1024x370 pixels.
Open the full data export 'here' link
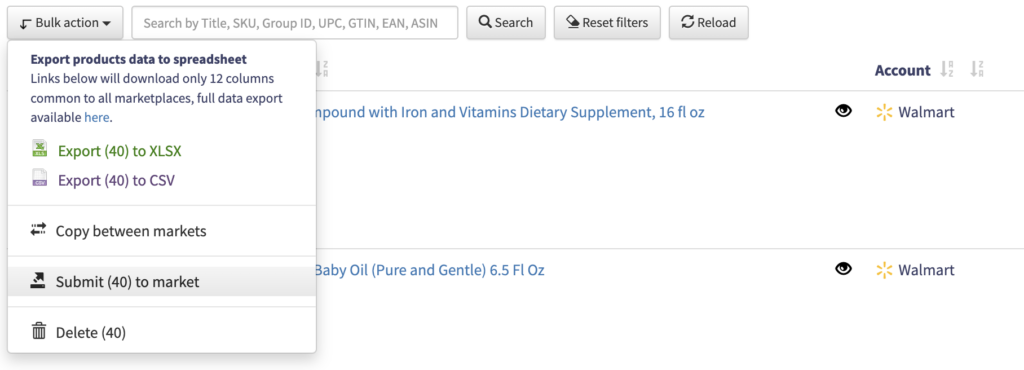pyautogui.click(x=97, y=118)
